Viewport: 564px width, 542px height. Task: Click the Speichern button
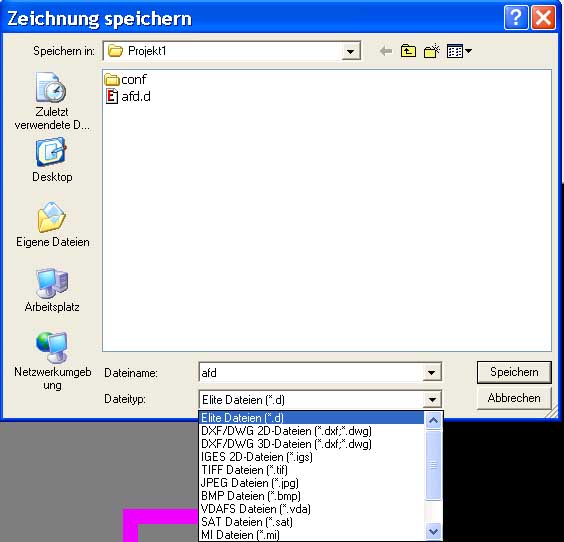[514, 372]
